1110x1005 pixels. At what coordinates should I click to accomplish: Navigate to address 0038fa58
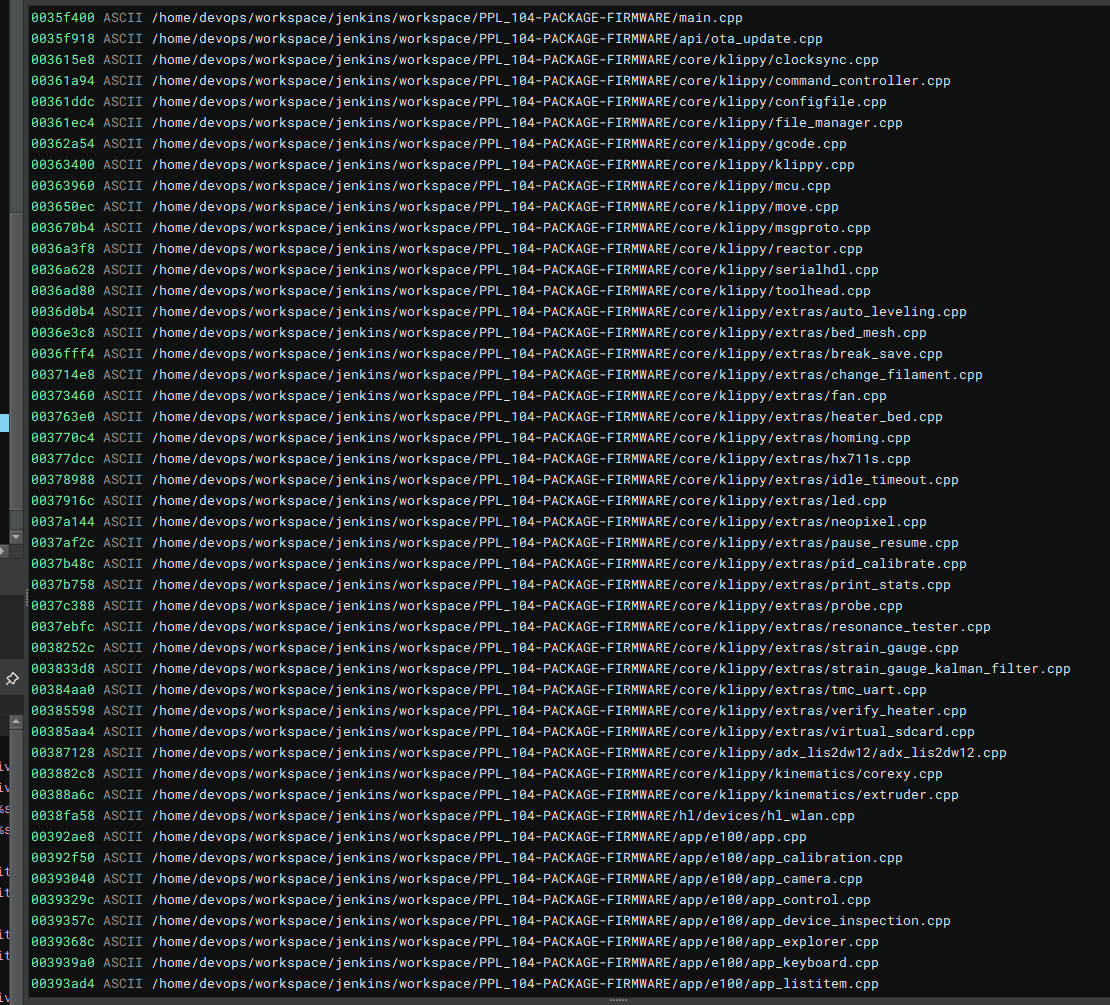pos(63,816)
